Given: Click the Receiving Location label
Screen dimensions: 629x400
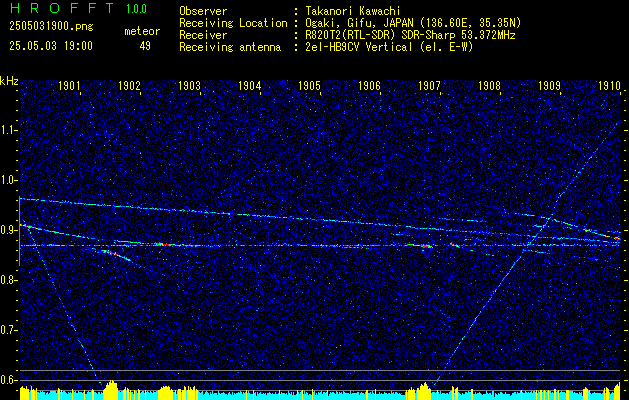Looking at the screenshot, I should coord(233,23).
